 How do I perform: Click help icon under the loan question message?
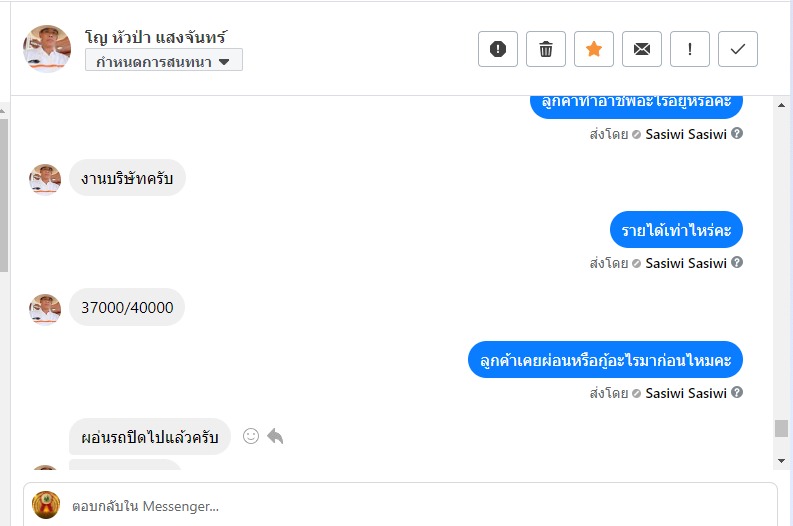click(737, 392)
